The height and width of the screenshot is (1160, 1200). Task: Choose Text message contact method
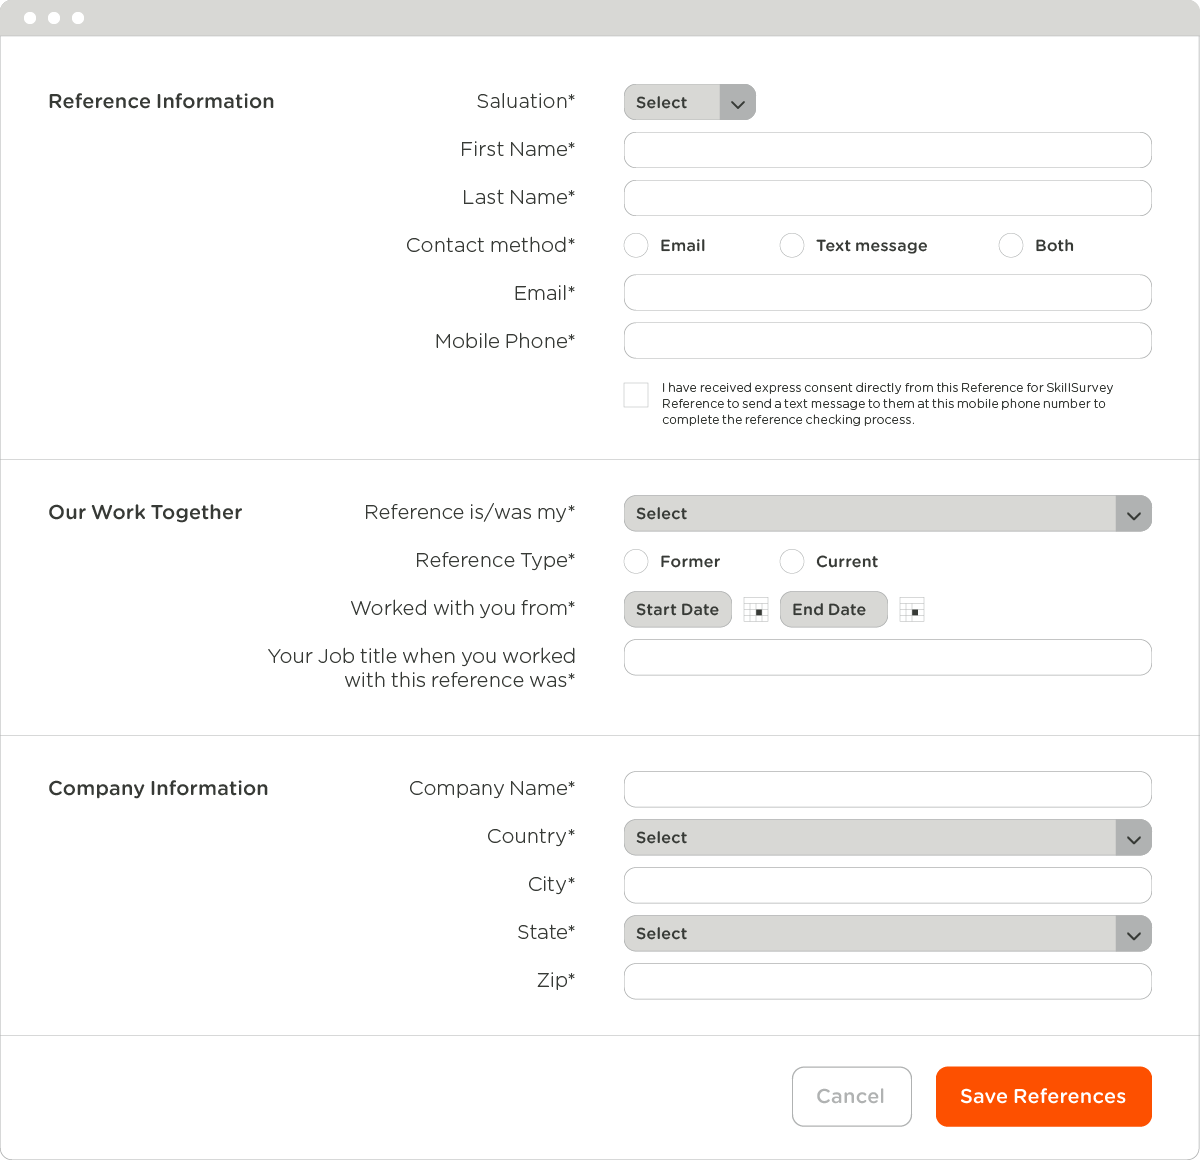(x=792, y=245)
